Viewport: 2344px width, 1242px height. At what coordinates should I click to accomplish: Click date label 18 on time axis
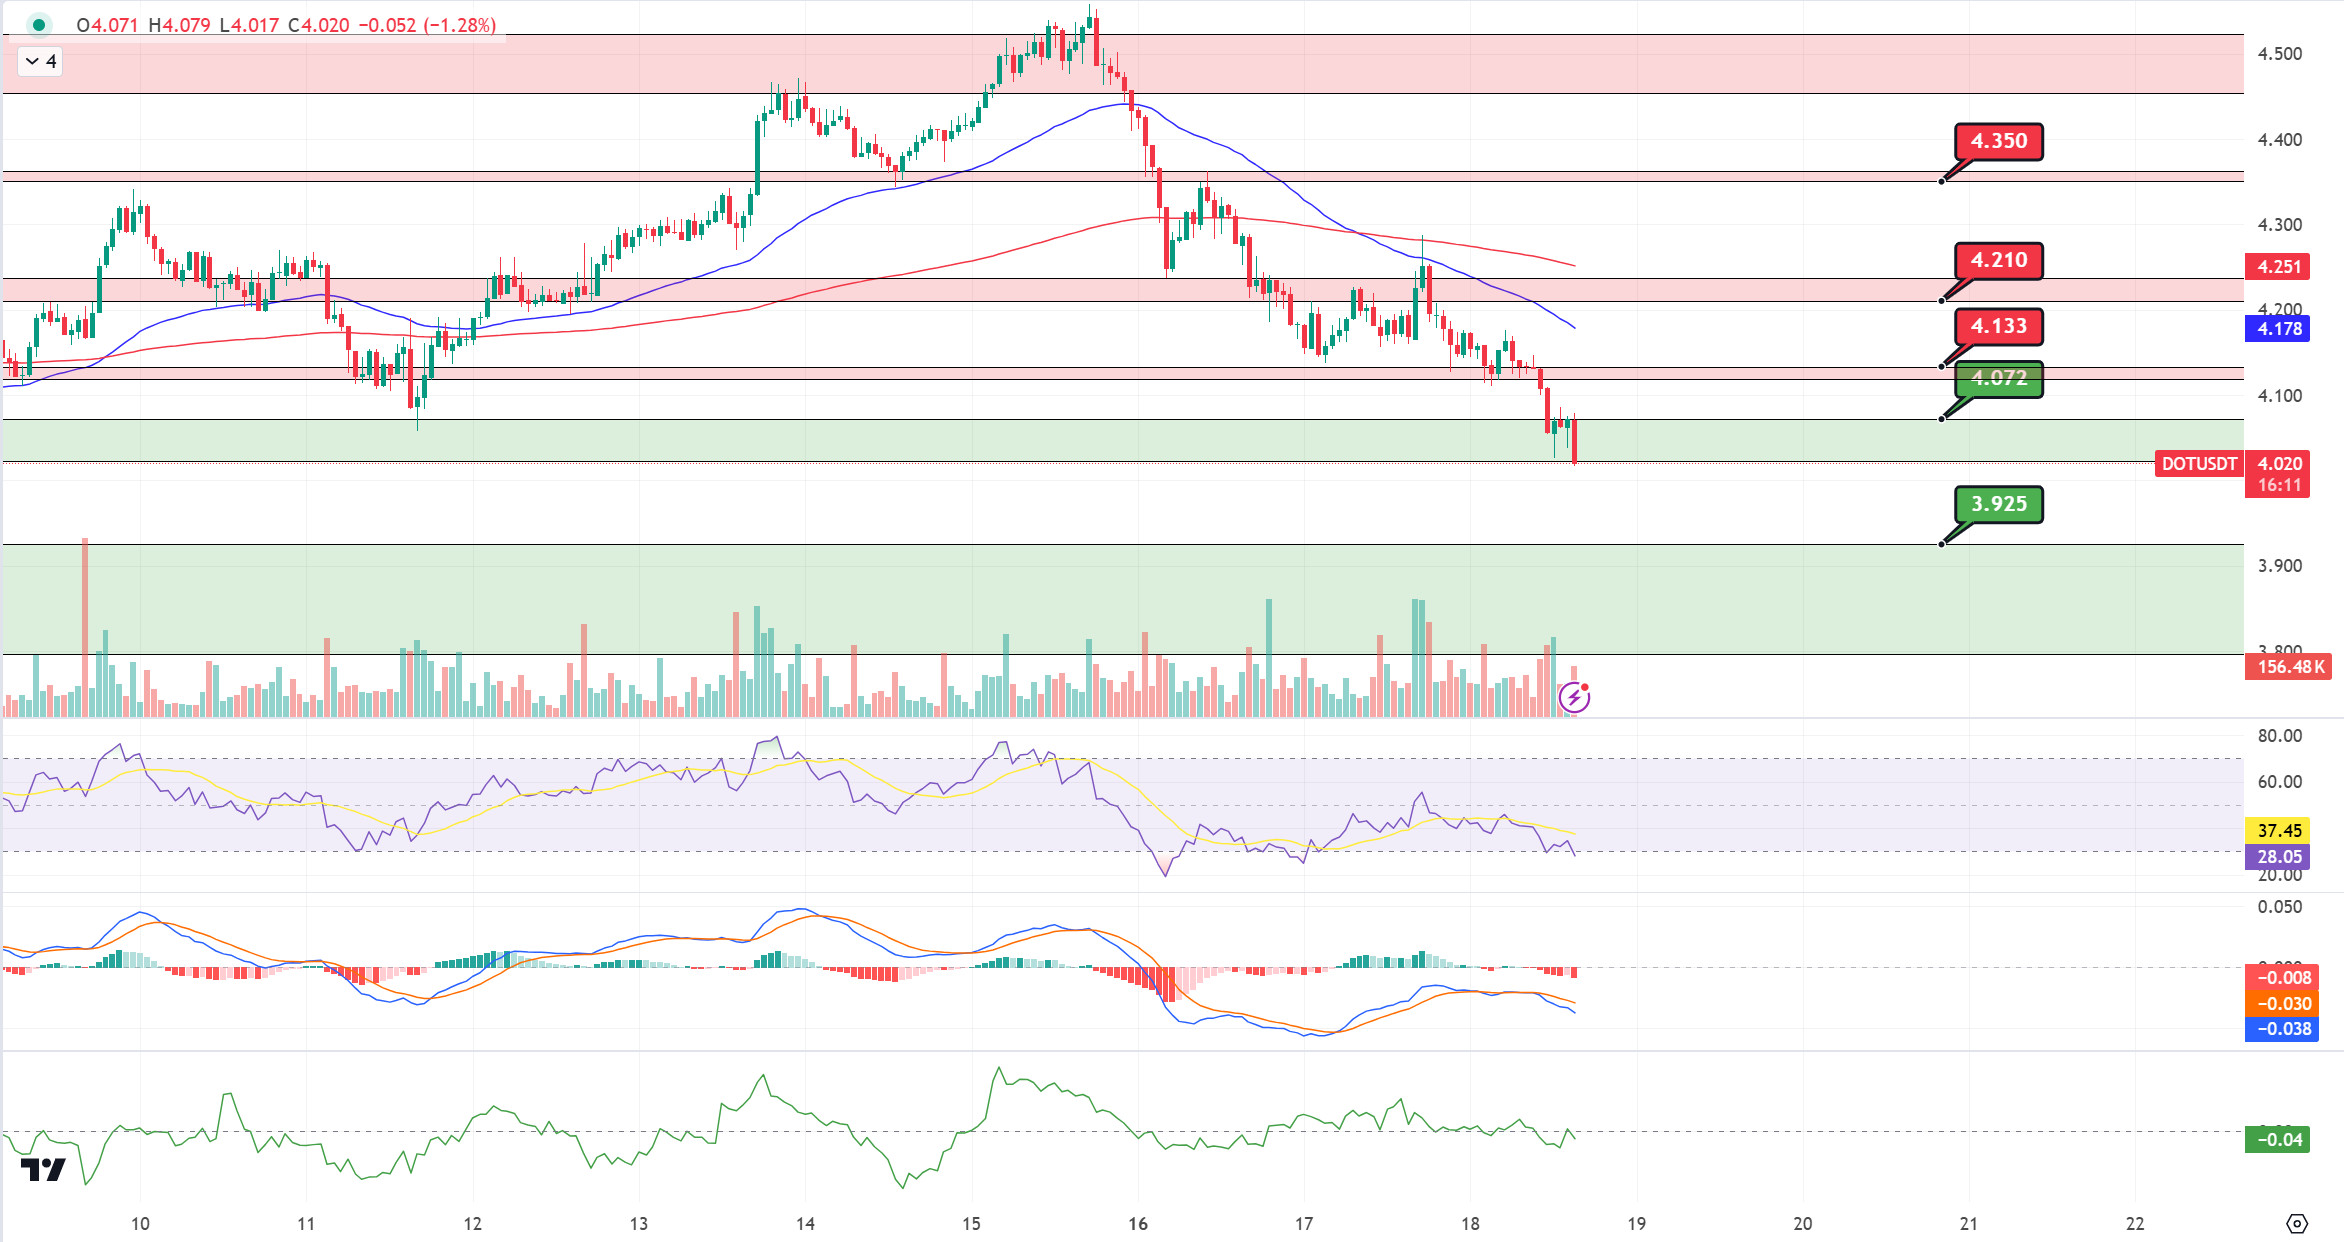coord(1470,1224)
